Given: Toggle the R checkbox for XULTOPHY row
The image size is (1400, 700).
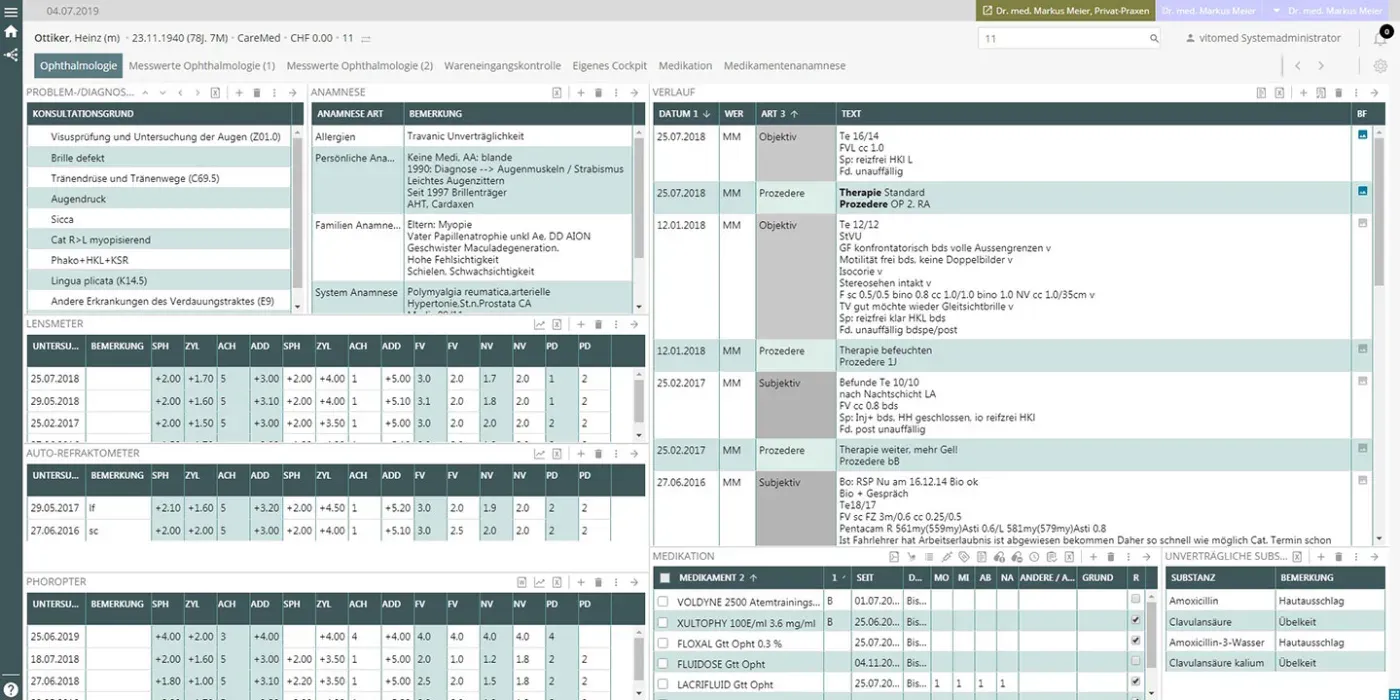Looking at the screenshot, I should click(x=1135, y=620).
